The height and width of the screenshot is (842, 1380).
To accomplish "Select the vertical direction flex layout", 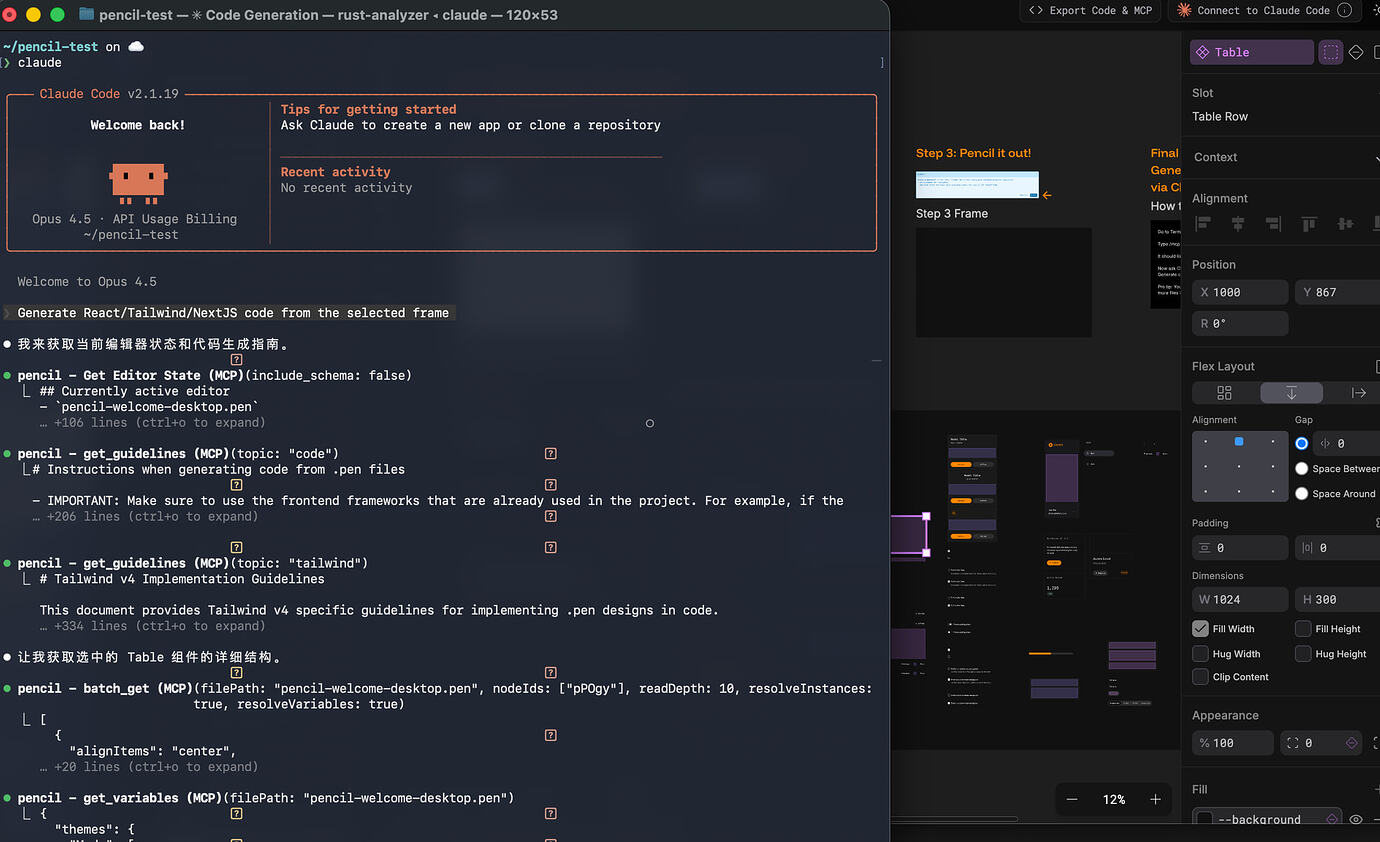I will [1291, 393].
